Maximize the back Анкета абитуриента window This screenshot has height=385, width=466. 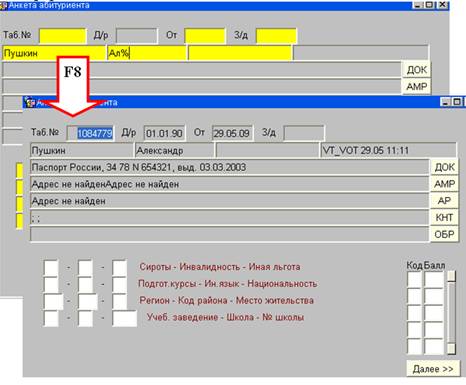(430, 5)
